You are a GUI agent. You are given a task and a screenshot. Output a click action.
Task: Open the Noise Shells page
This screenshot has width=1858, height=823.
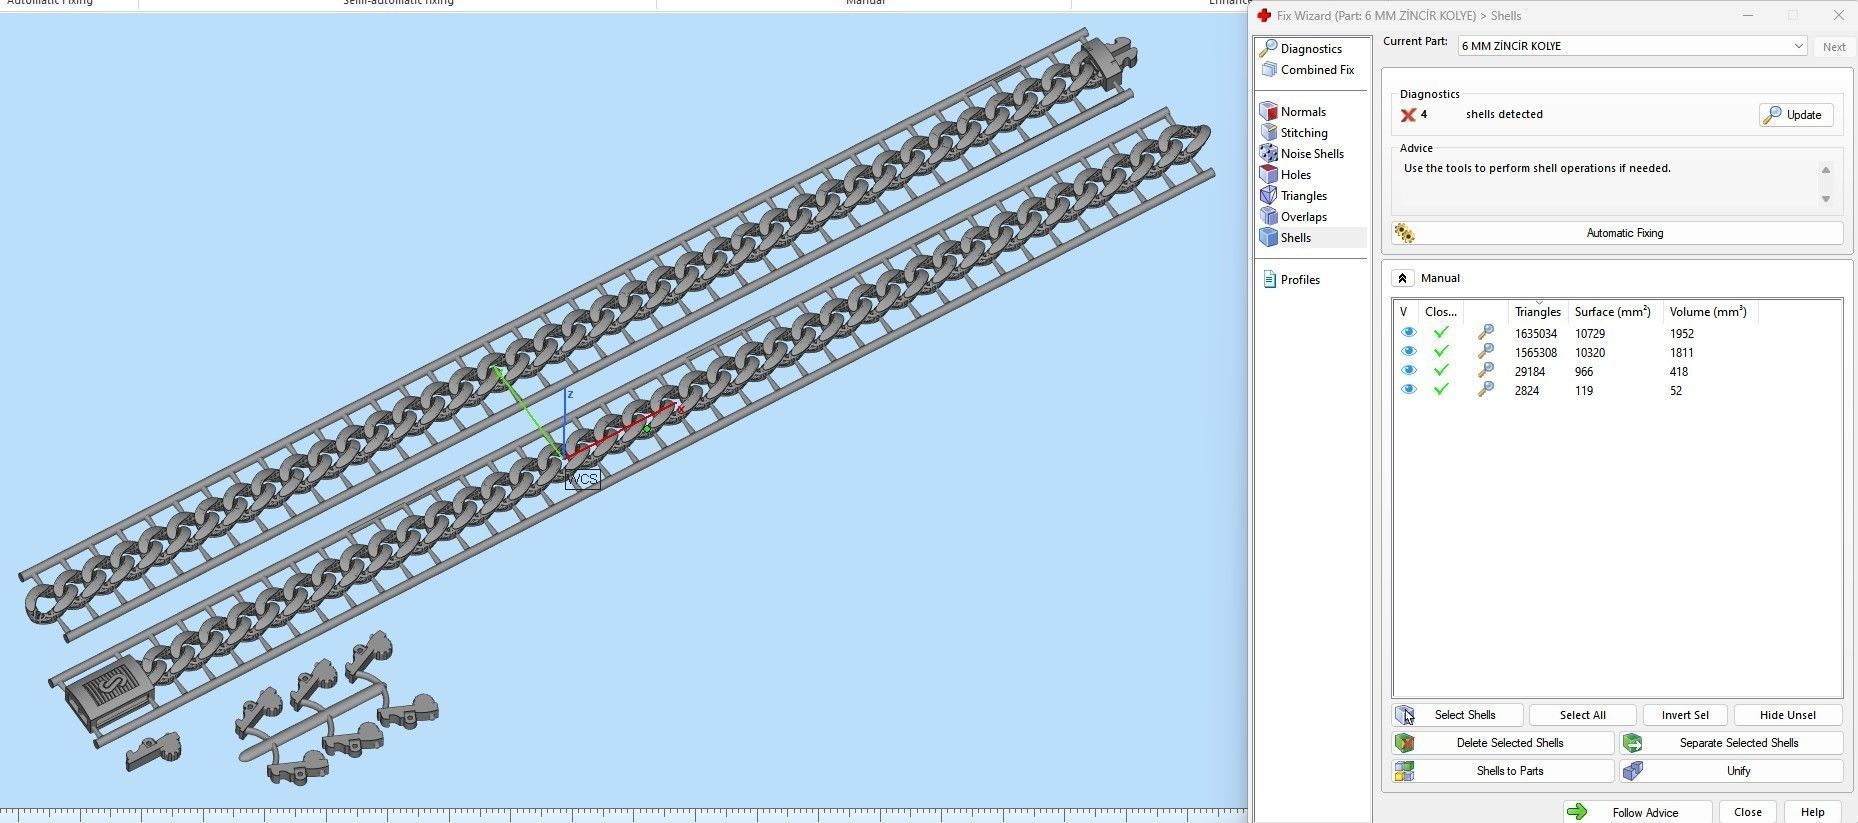tap(1312, 153)
